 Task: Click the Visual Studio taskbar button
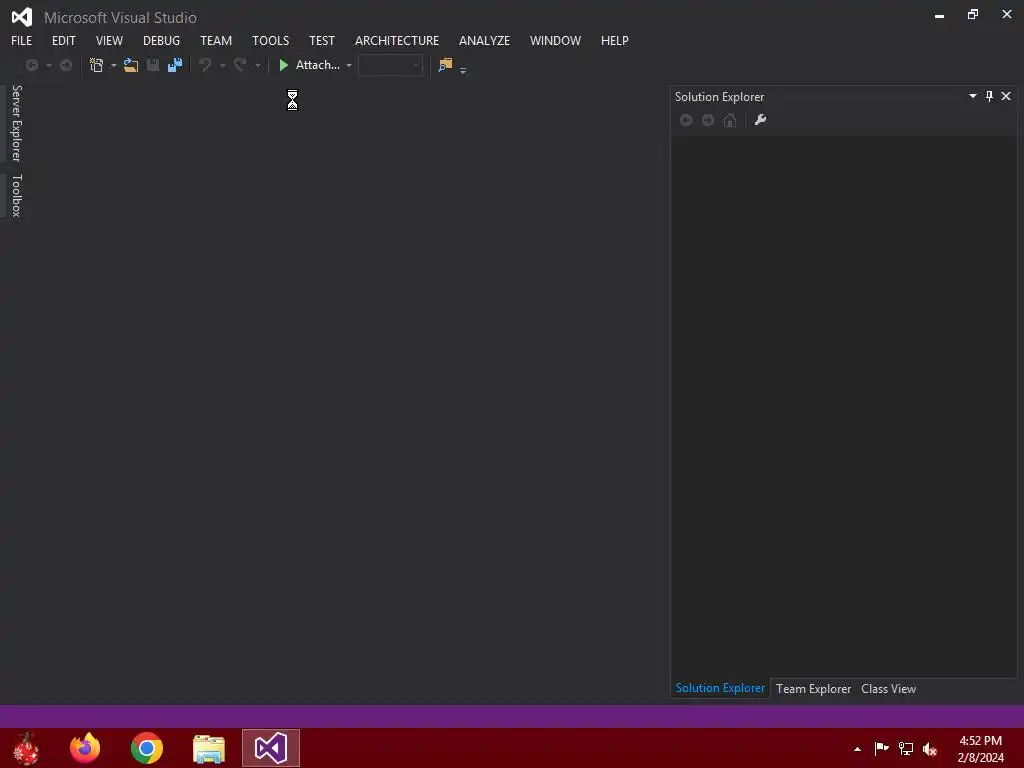tap(271, 748)
